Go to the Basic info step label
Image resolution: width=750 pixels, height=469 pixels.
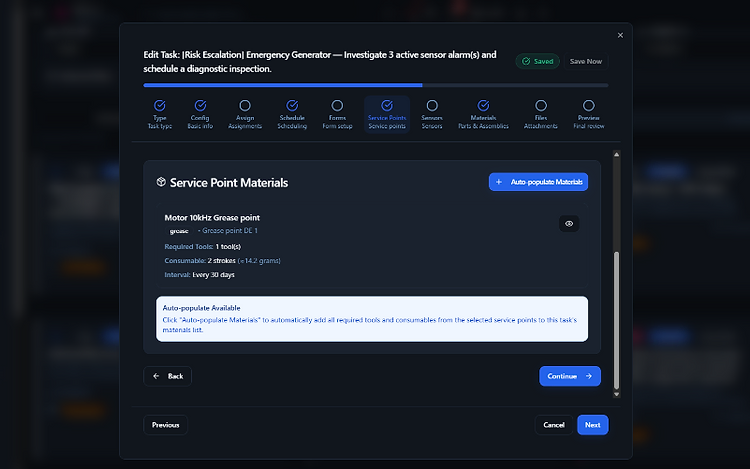[x=200, y=126]
